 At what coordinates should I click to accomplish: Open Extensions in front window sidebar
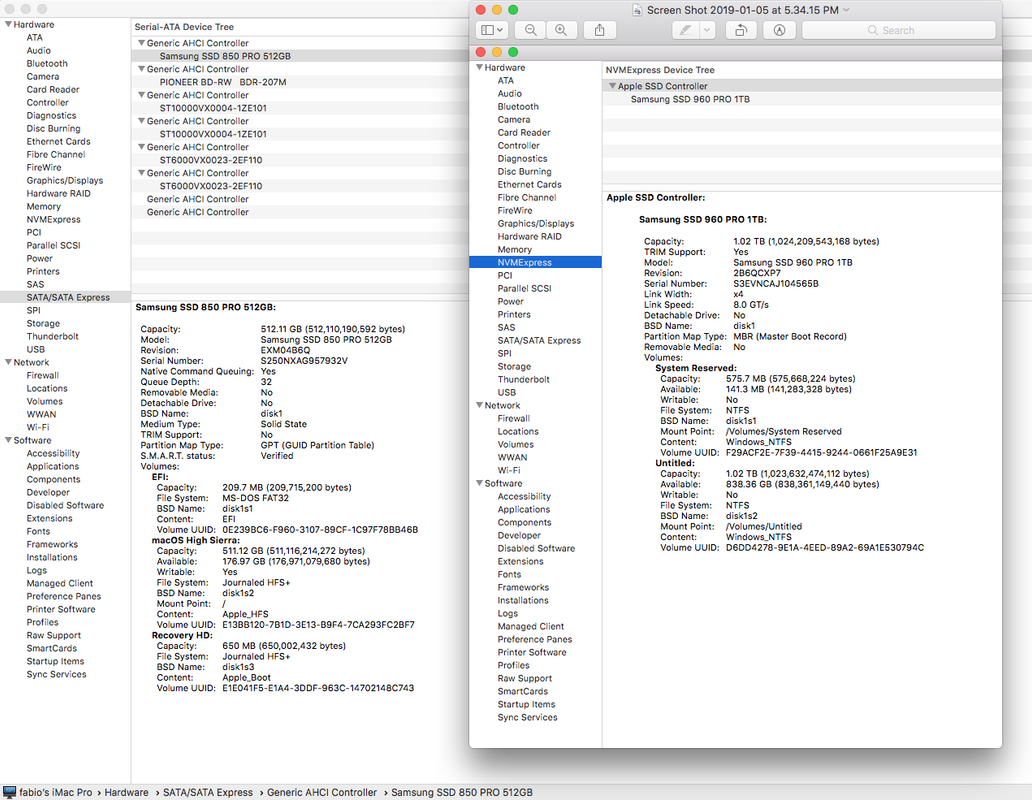[520, 561]
